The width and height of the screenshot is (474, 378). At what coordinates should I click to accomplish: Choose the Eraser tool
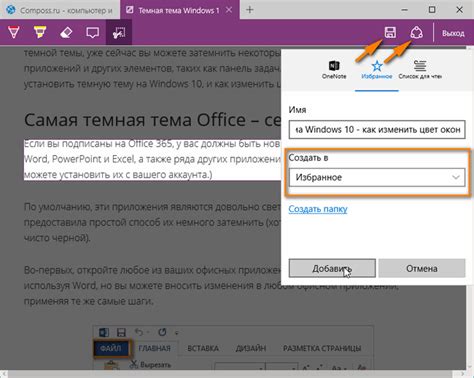point(66,33)
